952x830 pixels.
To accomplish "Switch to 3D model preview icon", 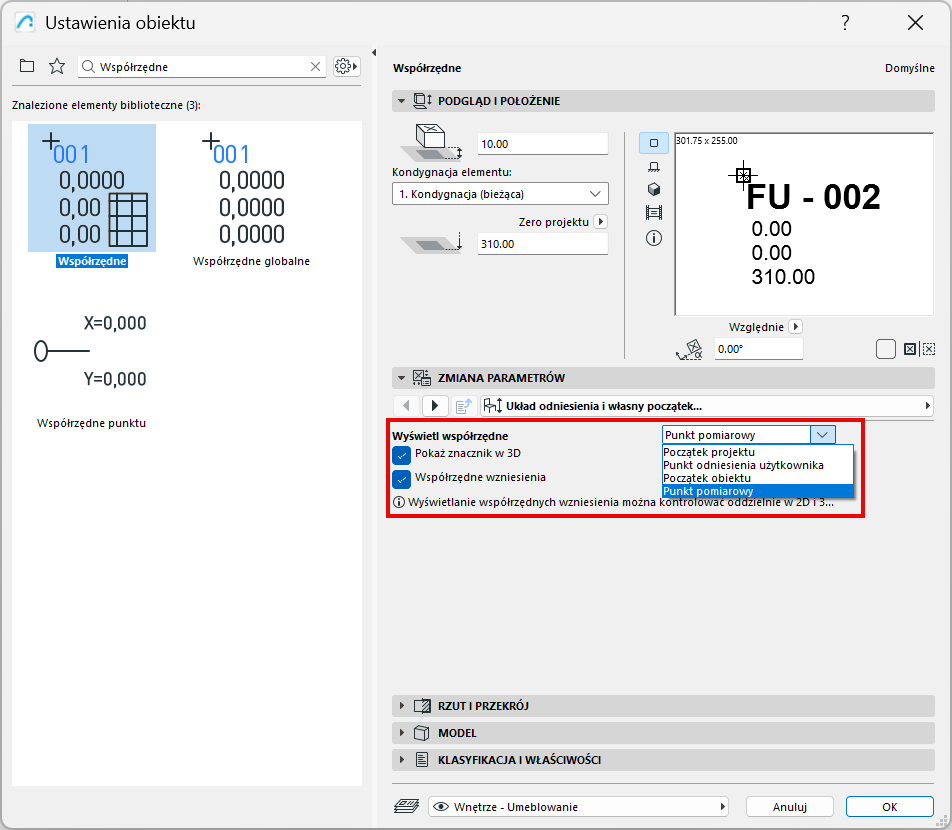I will click(x=653, y=189).
